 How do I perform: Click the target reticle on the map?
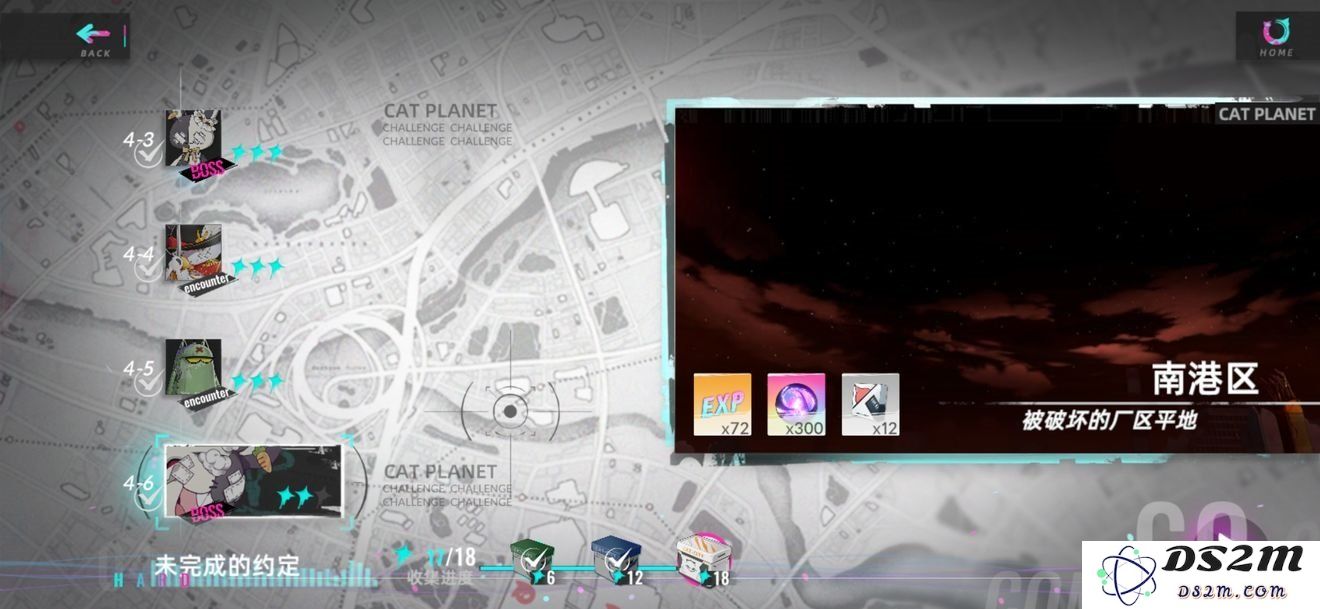510,410
